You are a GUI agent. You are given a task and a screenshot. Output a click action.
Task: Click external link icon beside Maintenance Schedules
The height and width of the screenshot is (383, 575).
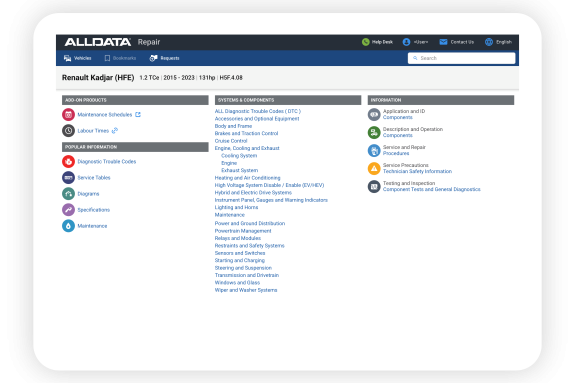[138, 114]
